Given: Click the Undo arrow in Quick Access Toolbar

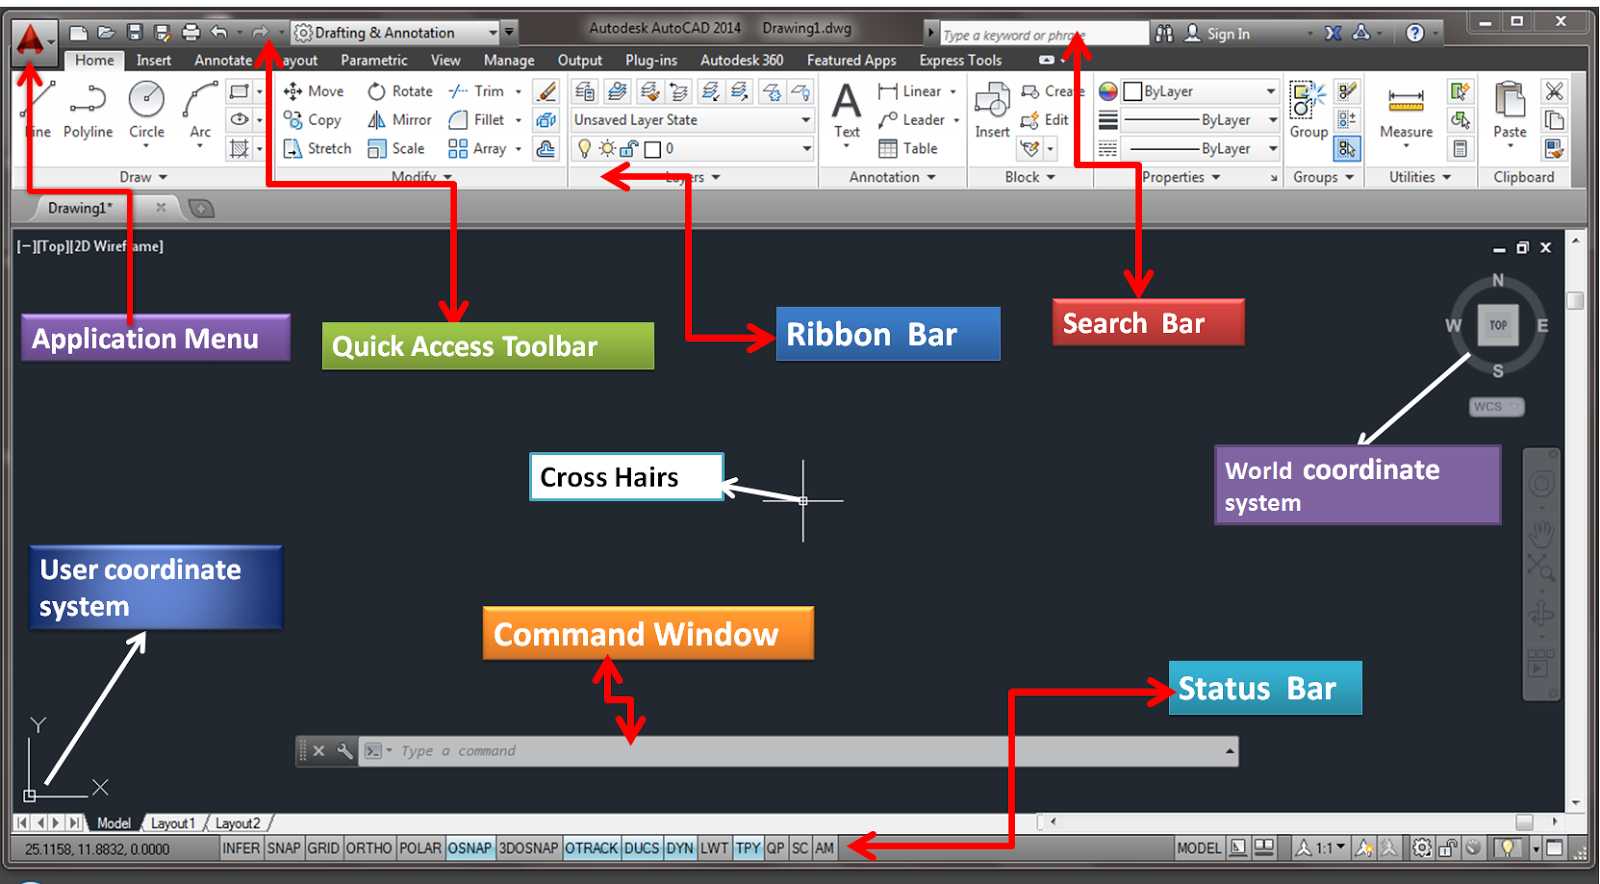Looking at the screenshot, I should click(219, 33).
